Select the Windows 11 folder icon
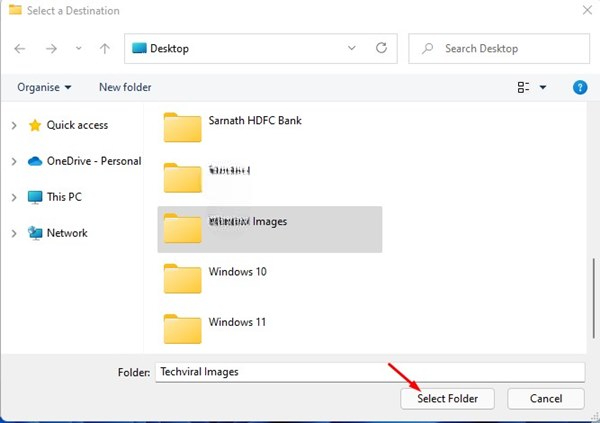Screen dimensions: 600x423 pyautogui.click(x=183, y=330)
